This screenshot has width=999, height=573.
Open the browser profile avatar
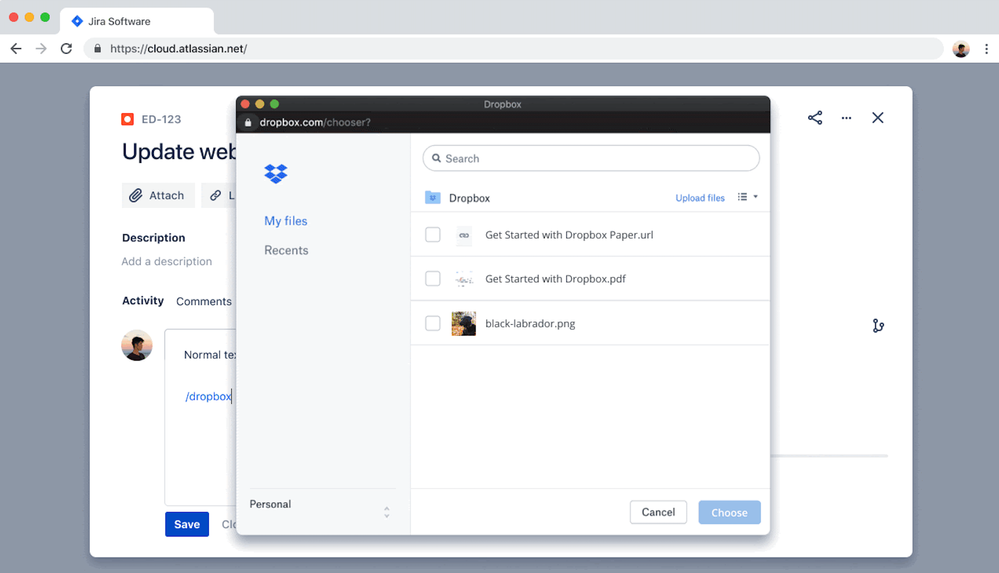[961, 48]
